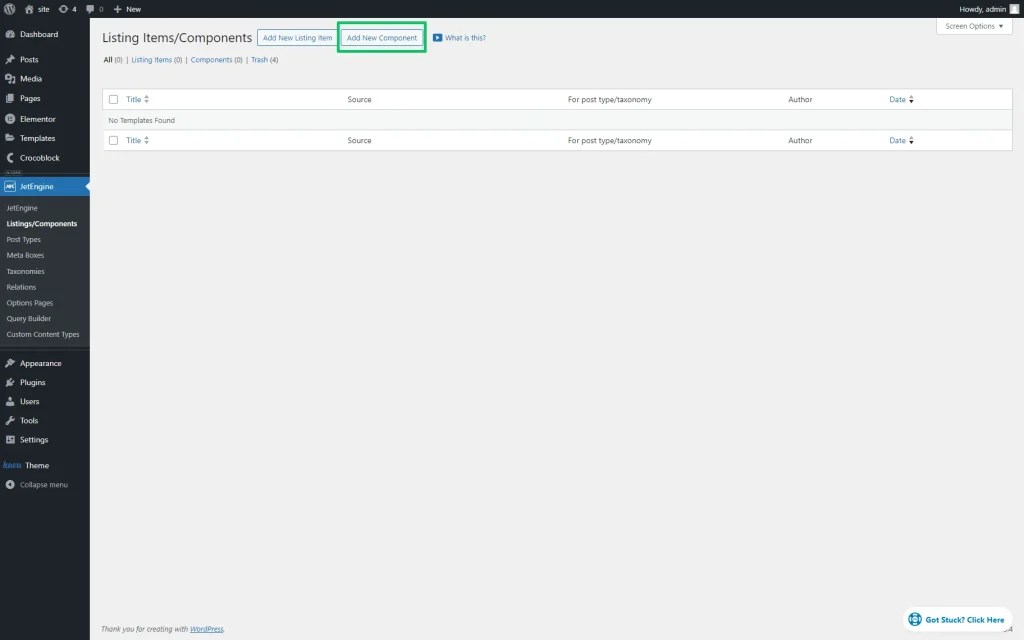Image resolution: width=1024 pixels, height=640 pixels.
Task: Click the updates icon showing 4
Action: click(x=63, y=9)
